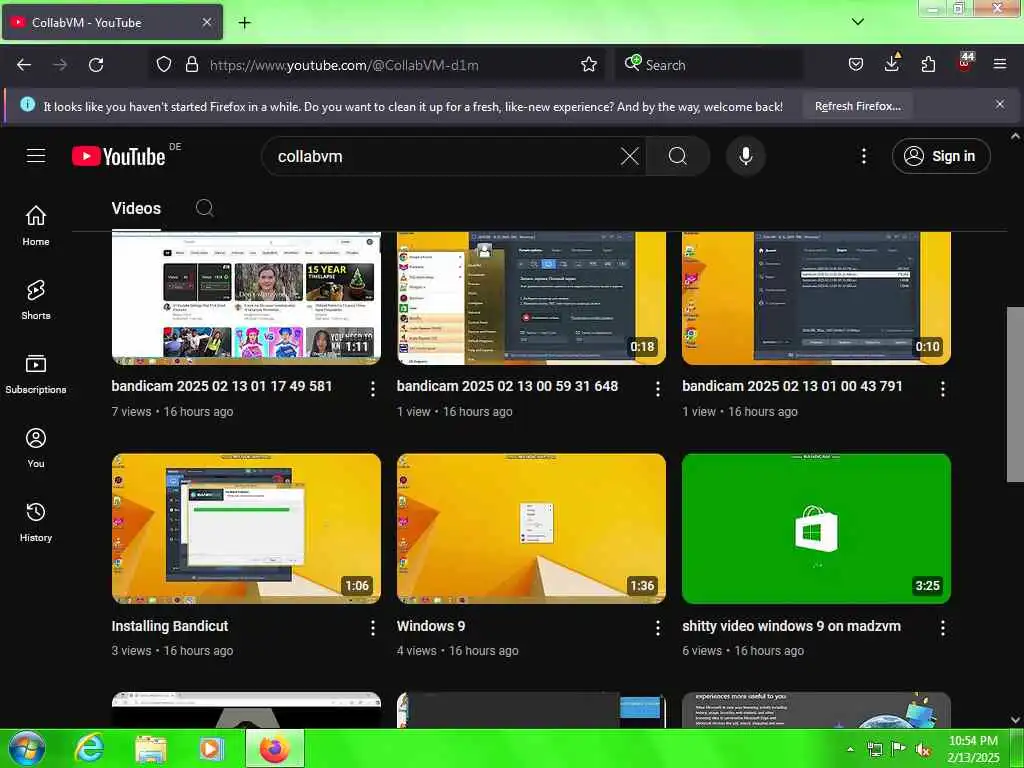Click the Sign in button
The image size is (1024, 768).
point(940,156)
